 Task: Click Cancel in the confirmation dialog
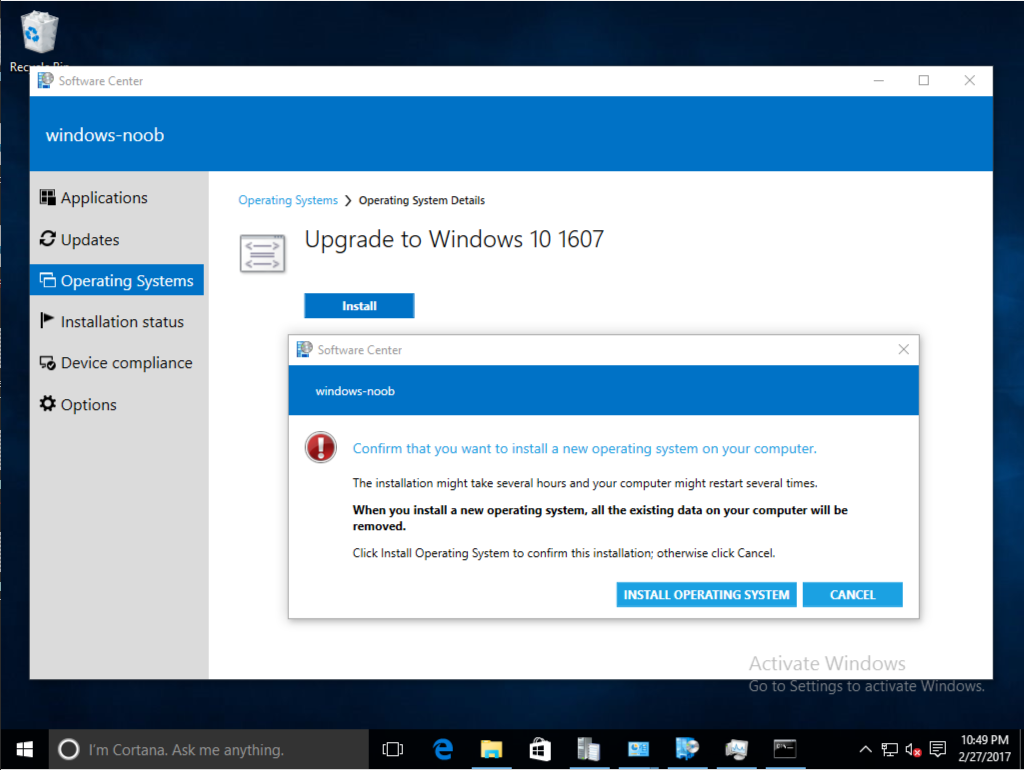(x=852, y=594)
